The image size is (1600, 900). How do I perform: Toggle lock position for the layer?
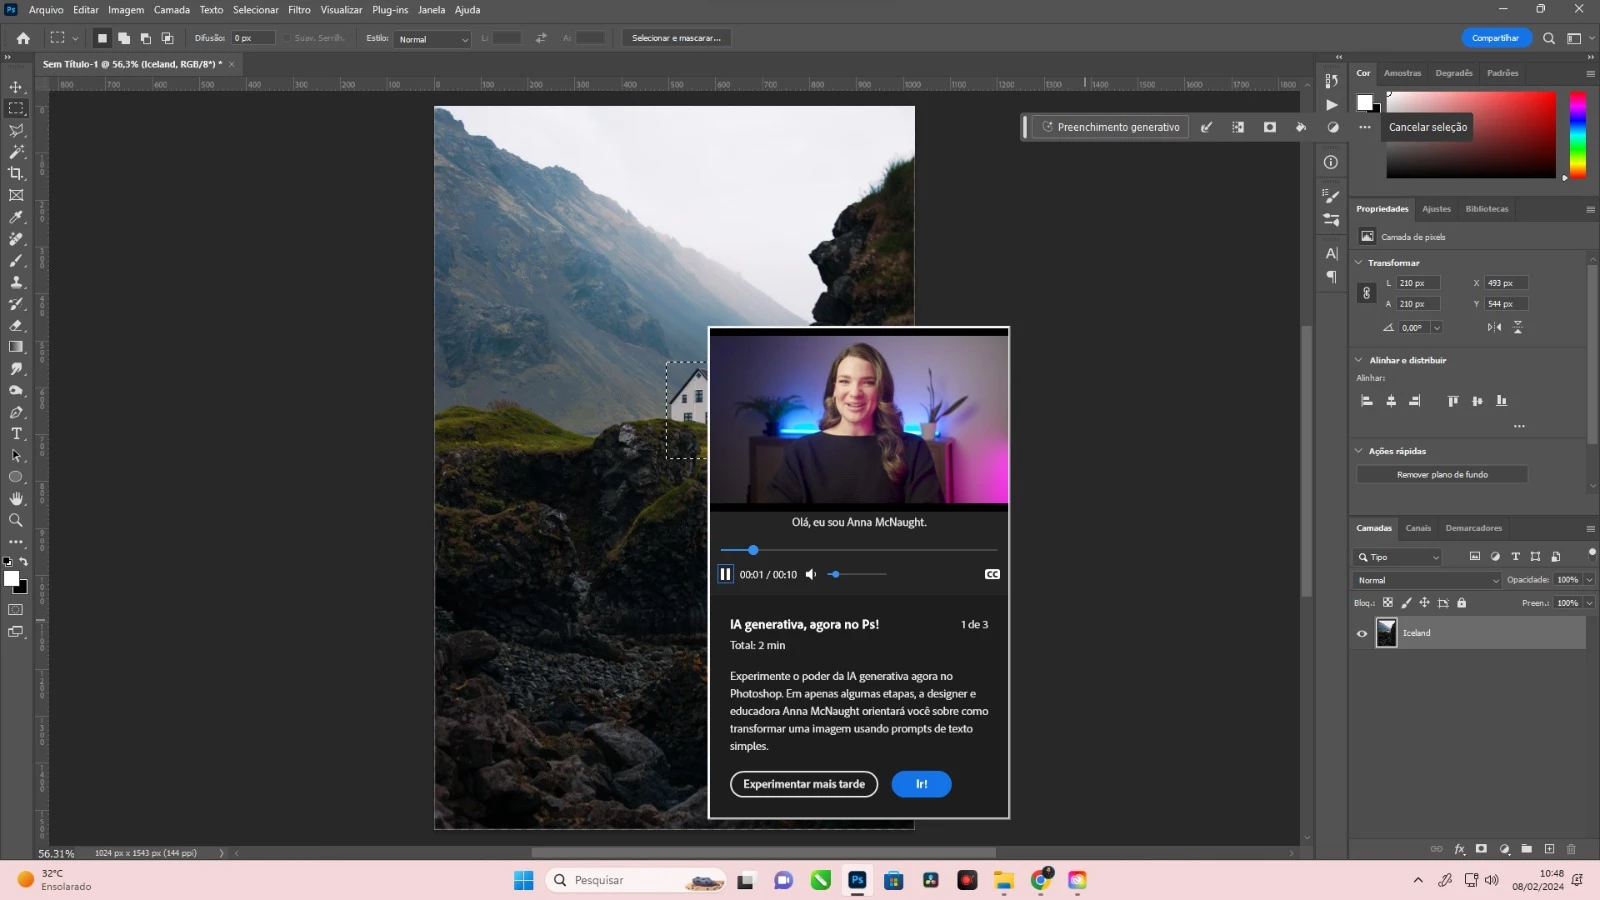click(x=1424, y=603)
